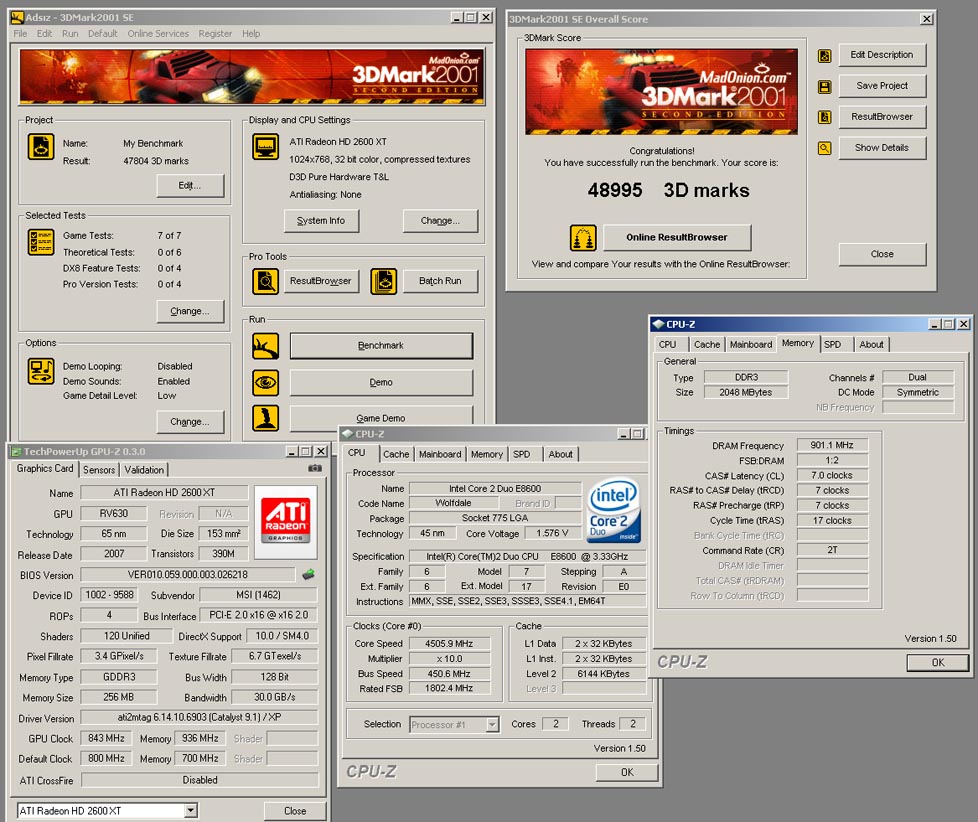Image resolution: width=978 pixels, height=822 pixels.
Task: Click the Intel Core 2 Duo logo
Action: pos(614,510)
